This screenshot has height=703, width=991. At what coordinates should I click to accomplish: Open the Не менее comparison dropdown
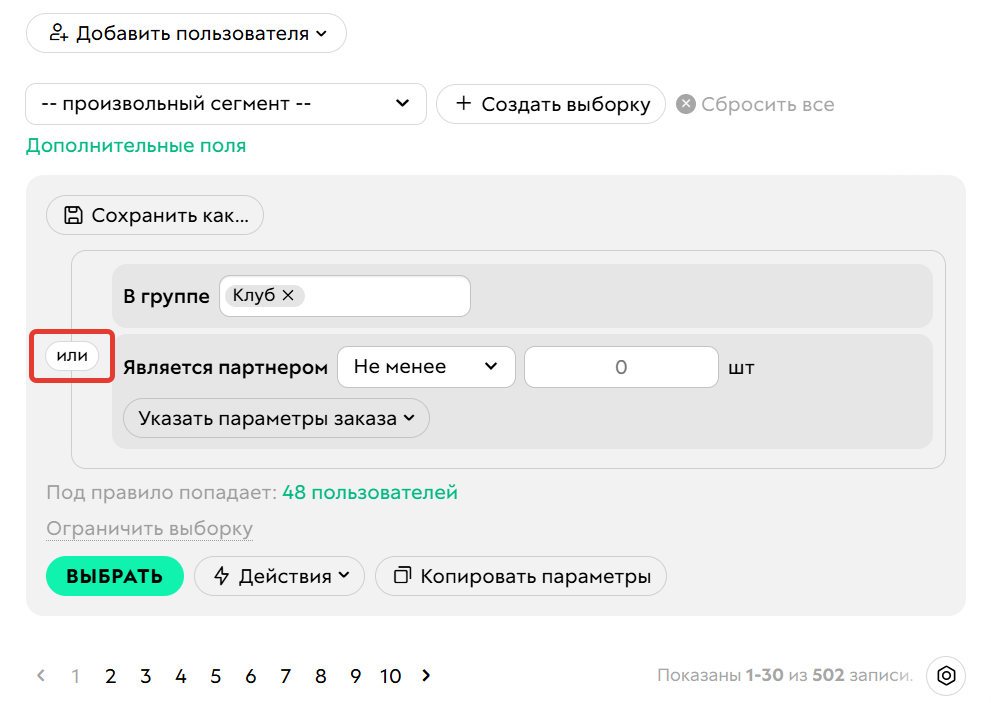(x=426, y=367)
